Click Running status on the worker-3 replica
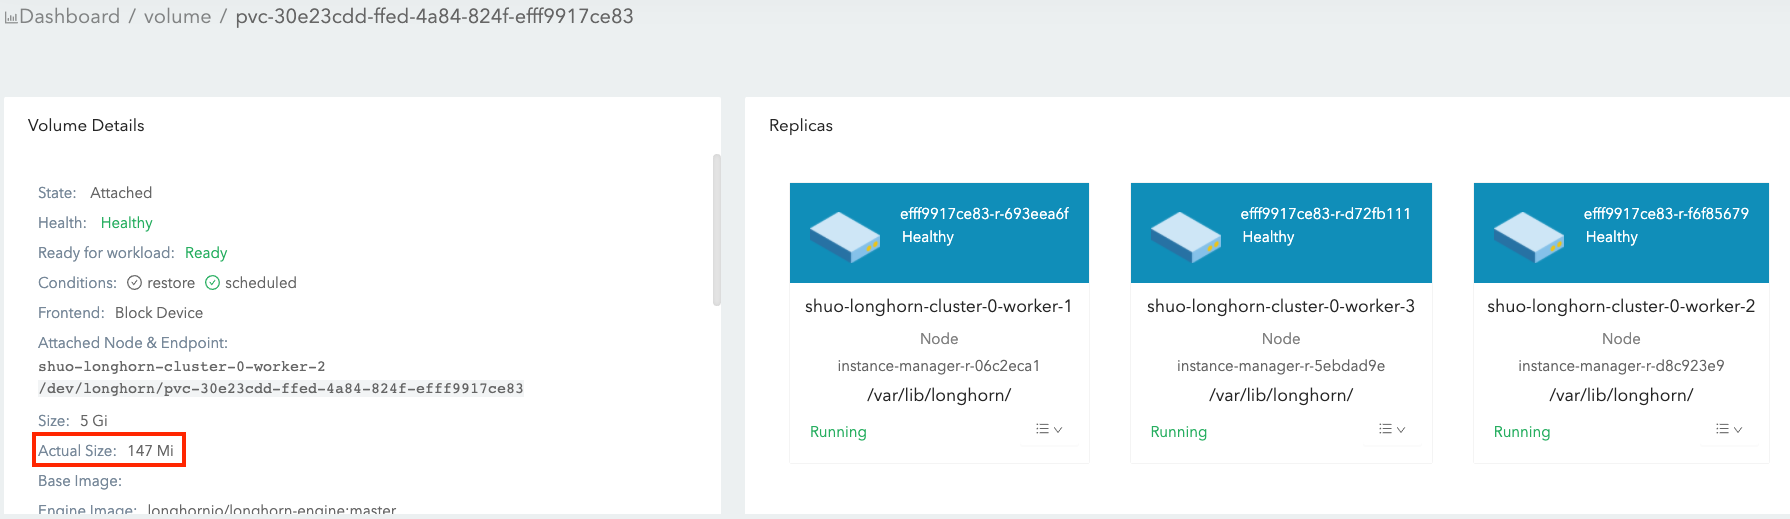 tap(1178, 432)
